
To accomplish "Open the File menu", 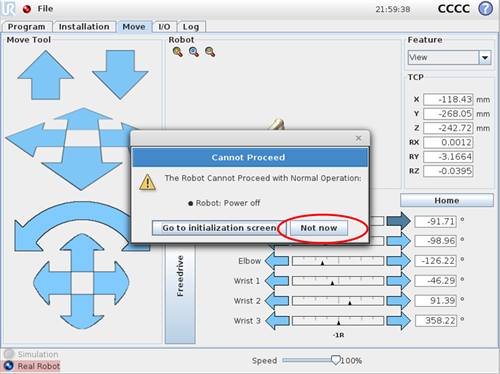I will pyautogui.click(x=45, y=9).
